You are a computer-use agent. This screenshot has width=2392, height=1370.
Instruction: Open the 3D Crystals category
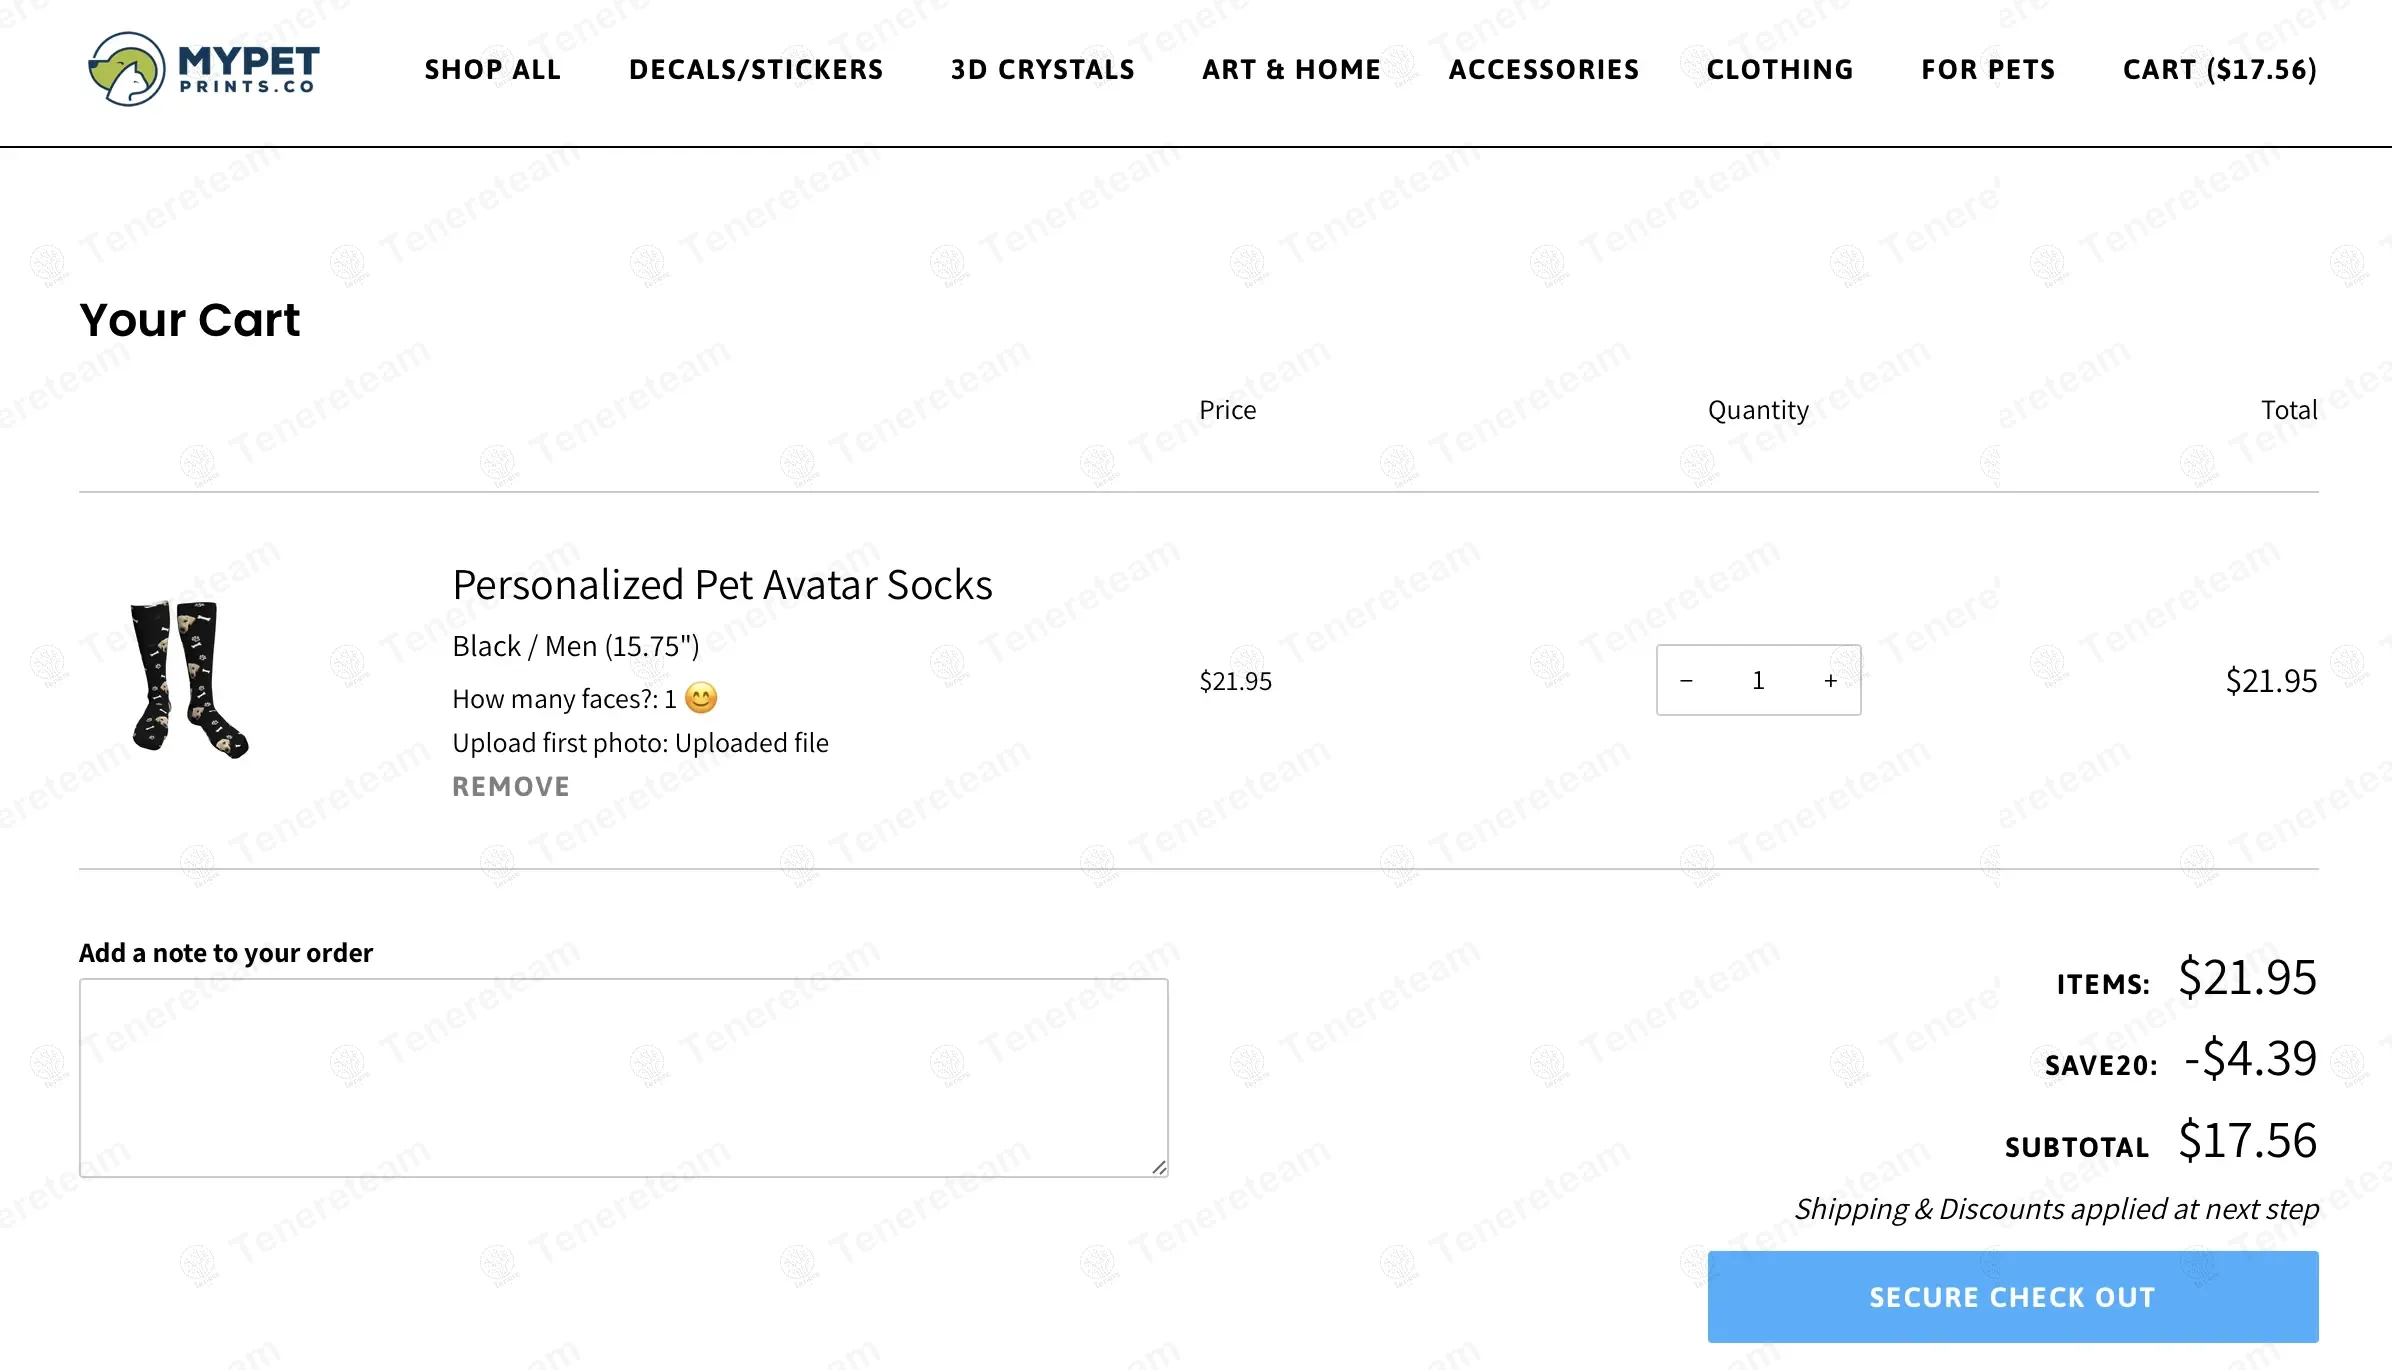[x=1042, y=69]
